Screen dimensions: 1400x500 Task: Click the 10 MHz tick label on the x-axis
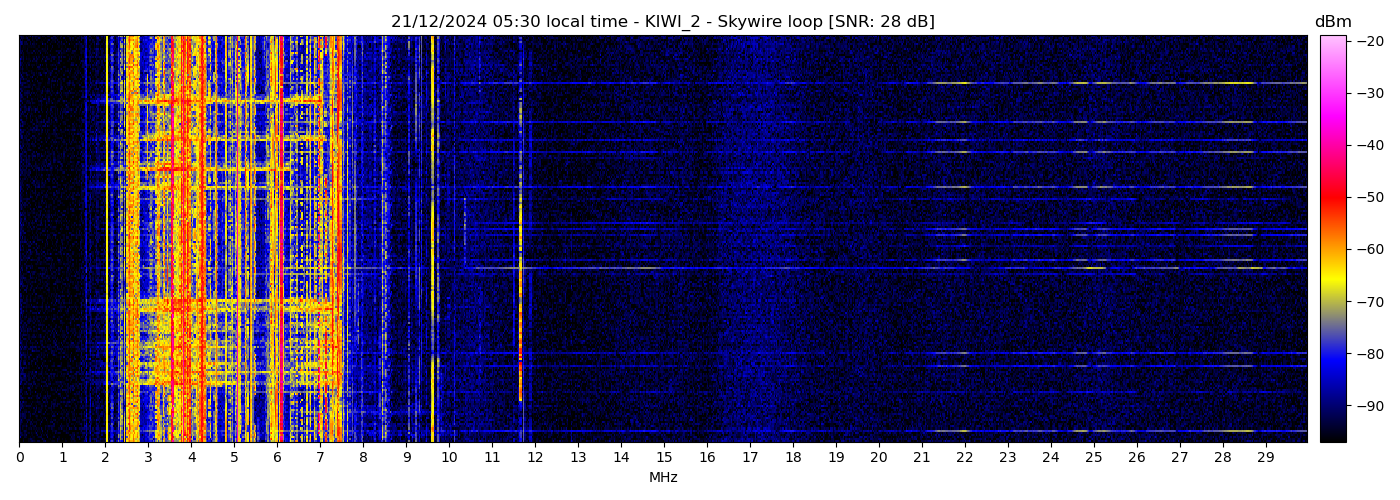(x=449, y=458)
